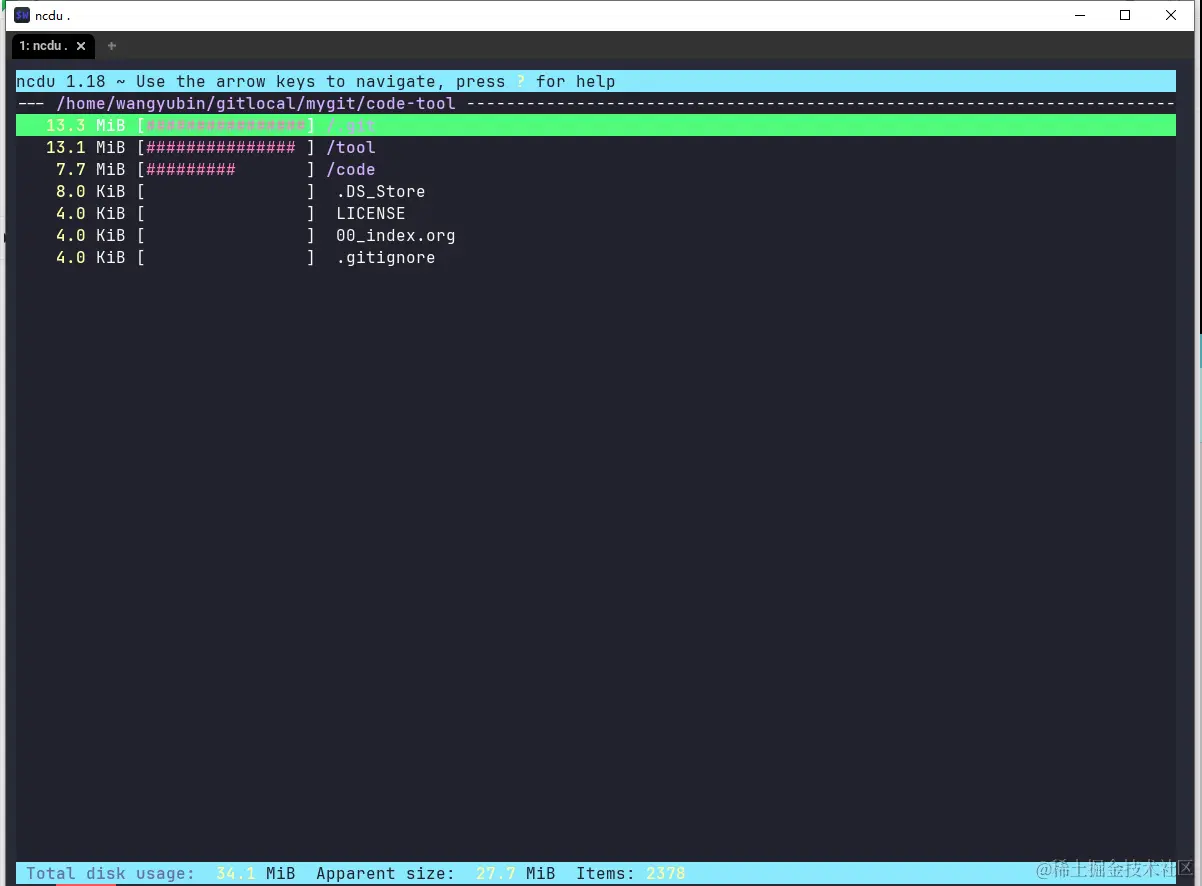The image size is (1202, 886).
Task: Select the /code directory entry
Action: pos(351,169)
